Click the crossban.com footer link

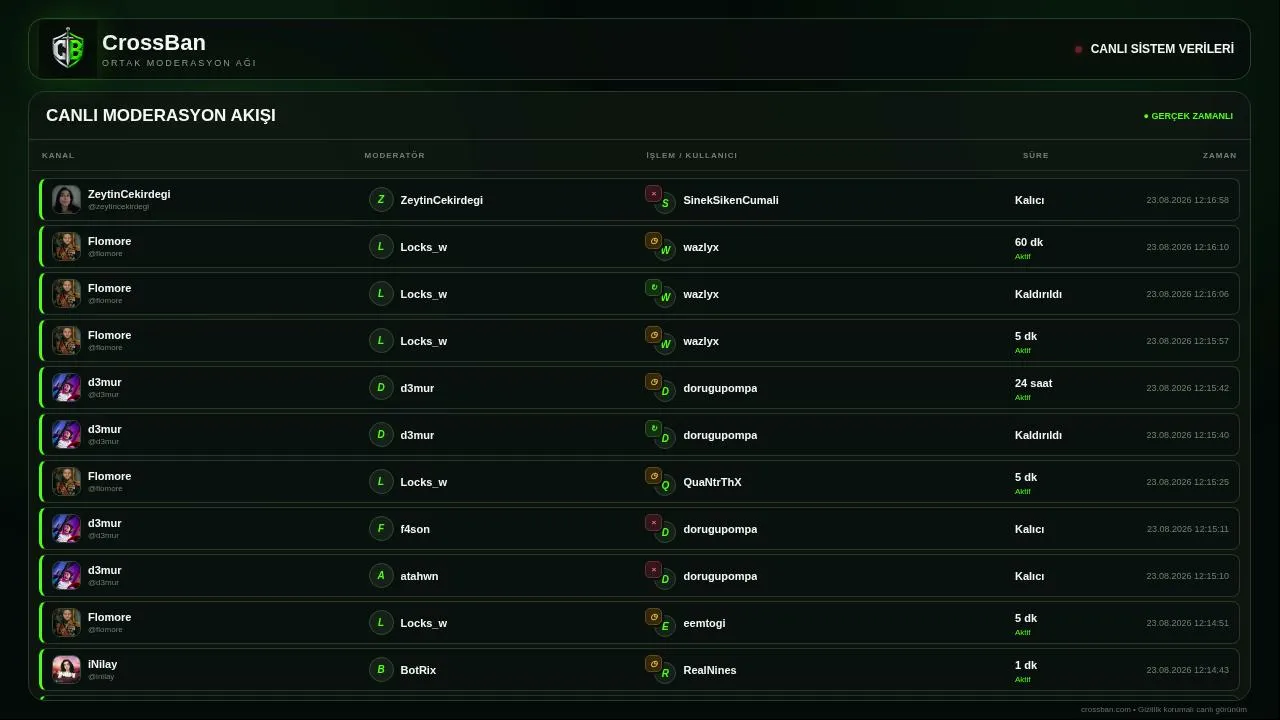point(1106,709)
